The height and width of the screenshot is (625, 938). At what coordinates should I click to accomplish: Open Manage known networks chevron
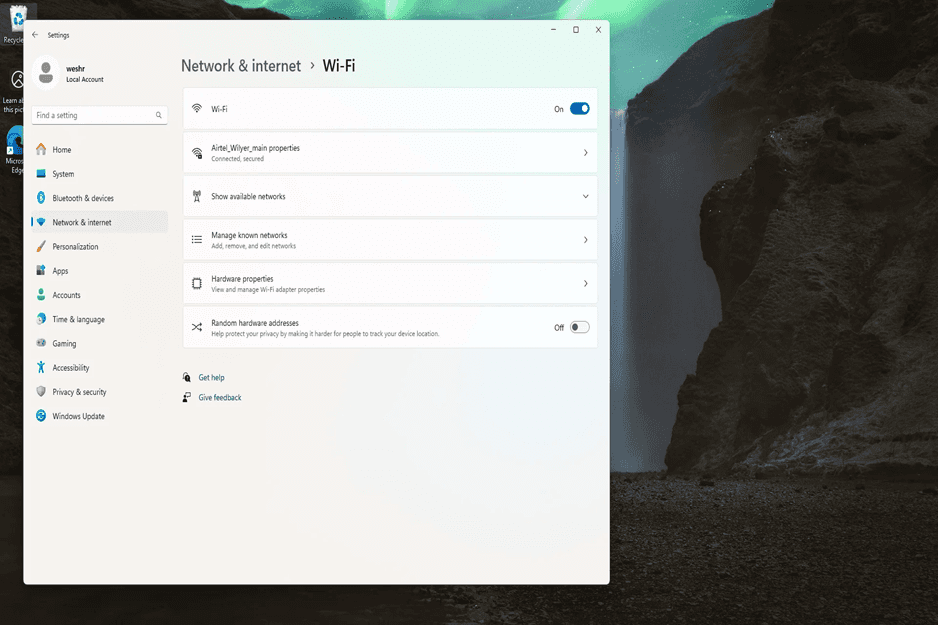(x=586, y=240)
